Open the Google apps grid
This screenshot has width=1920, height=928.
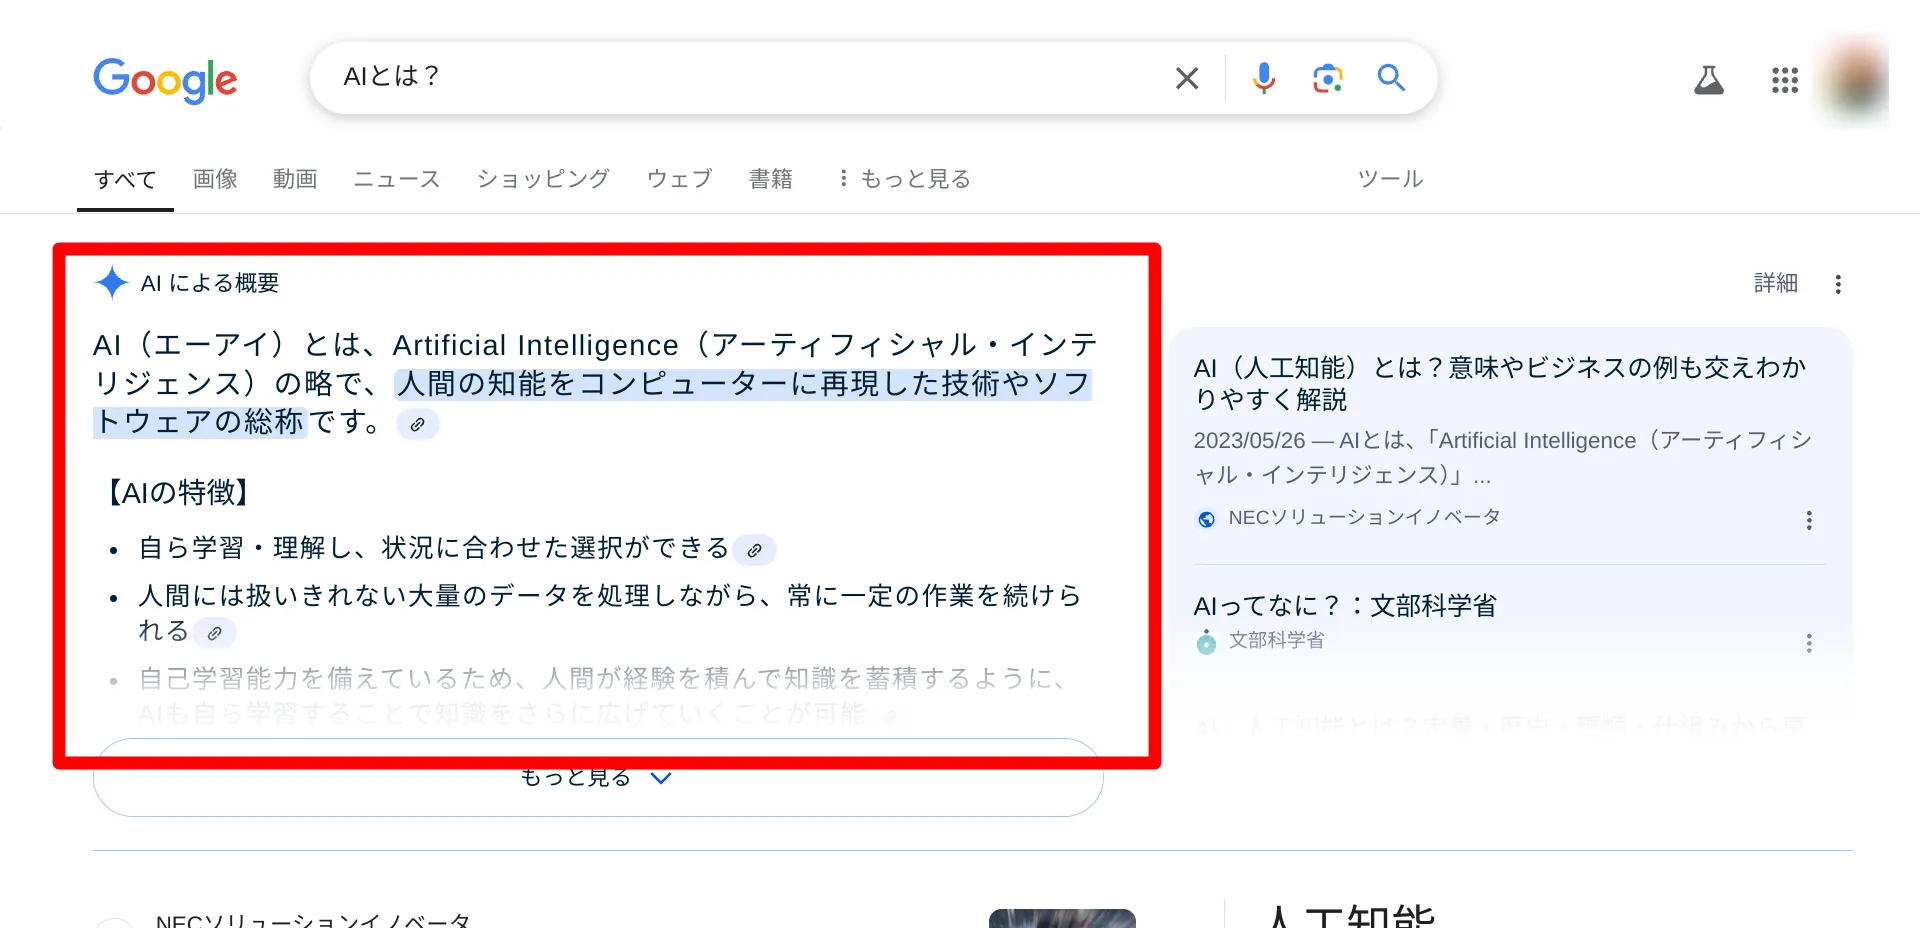tap(1785, 80)
